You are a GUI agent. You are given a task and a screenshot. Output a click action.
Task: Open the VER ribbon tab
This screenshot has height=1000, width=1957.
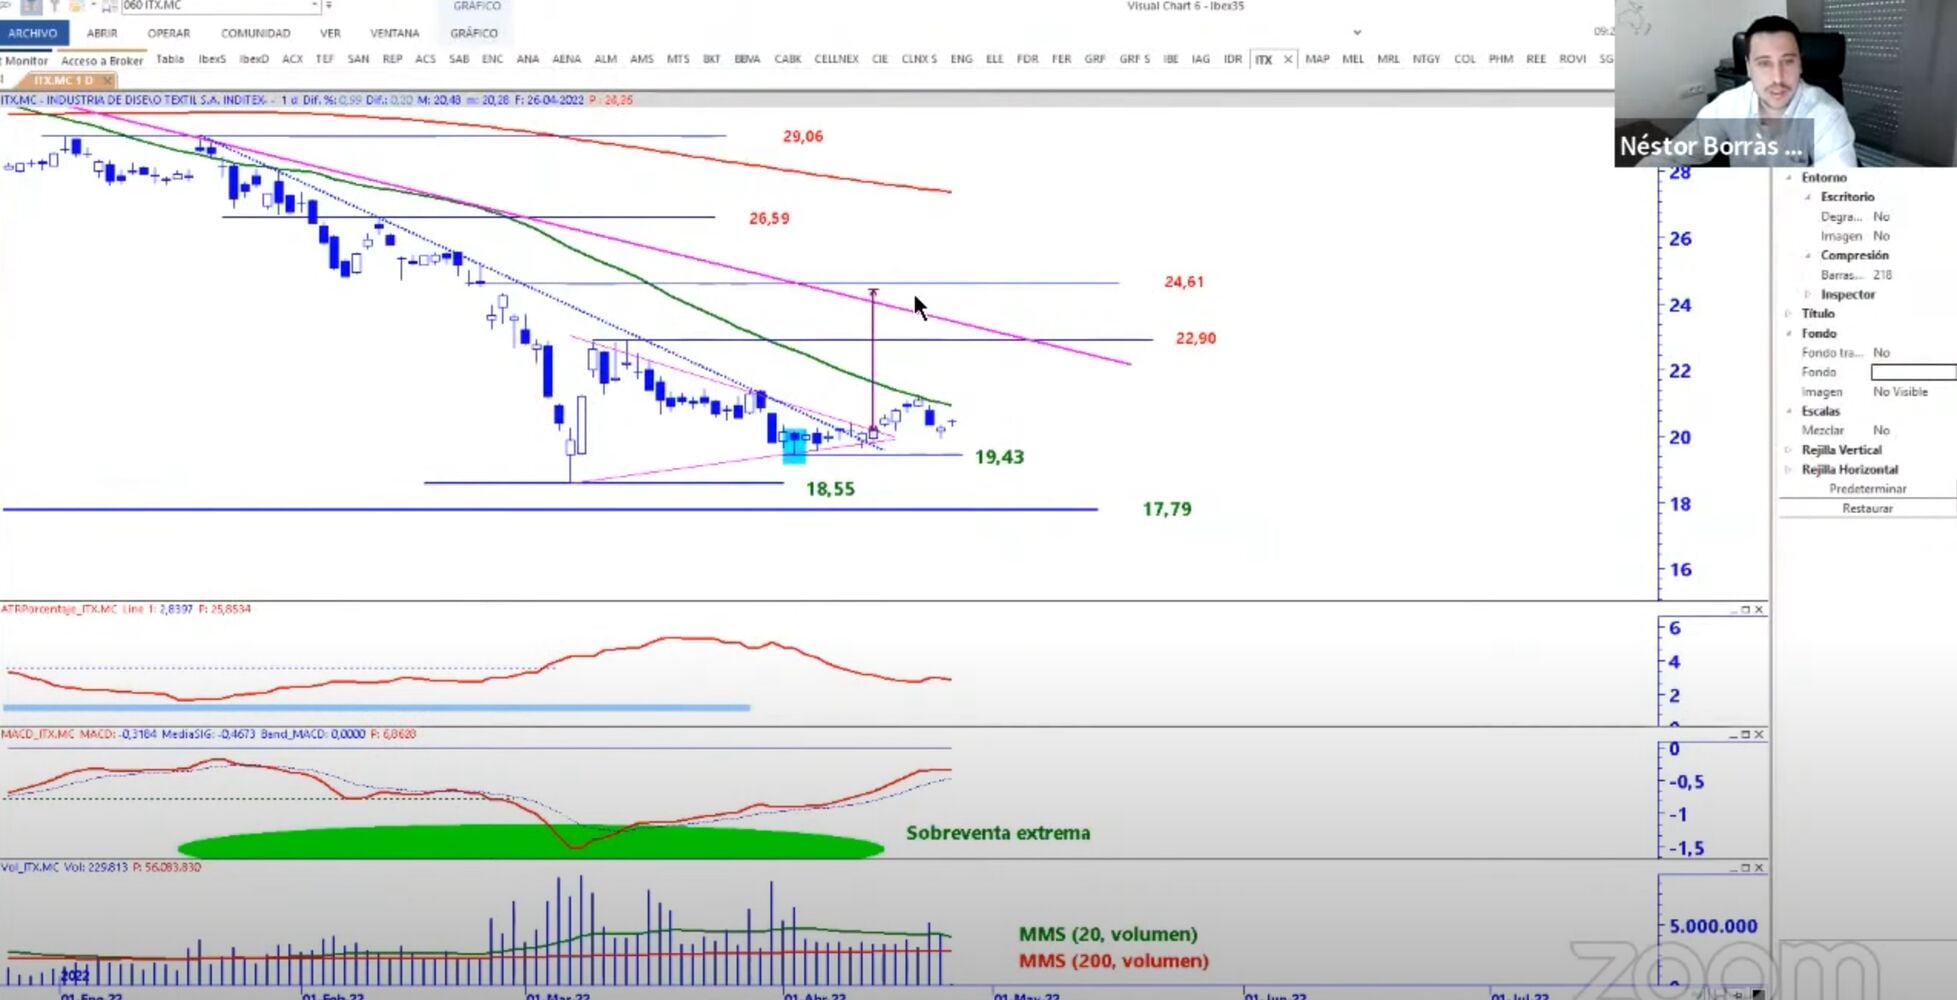(x=330, y=33)
